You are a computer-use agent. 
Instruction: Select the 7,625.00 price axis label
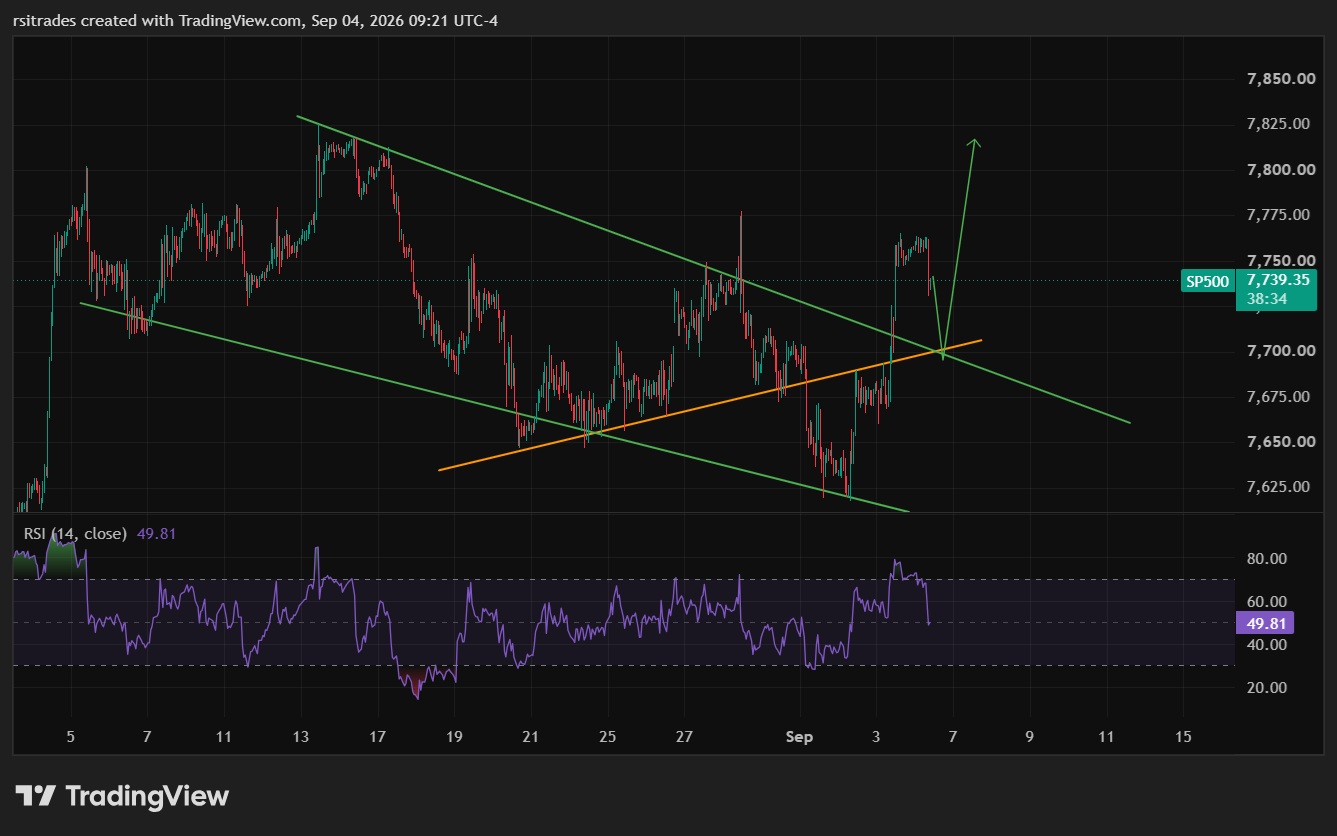click(1280, 487)
